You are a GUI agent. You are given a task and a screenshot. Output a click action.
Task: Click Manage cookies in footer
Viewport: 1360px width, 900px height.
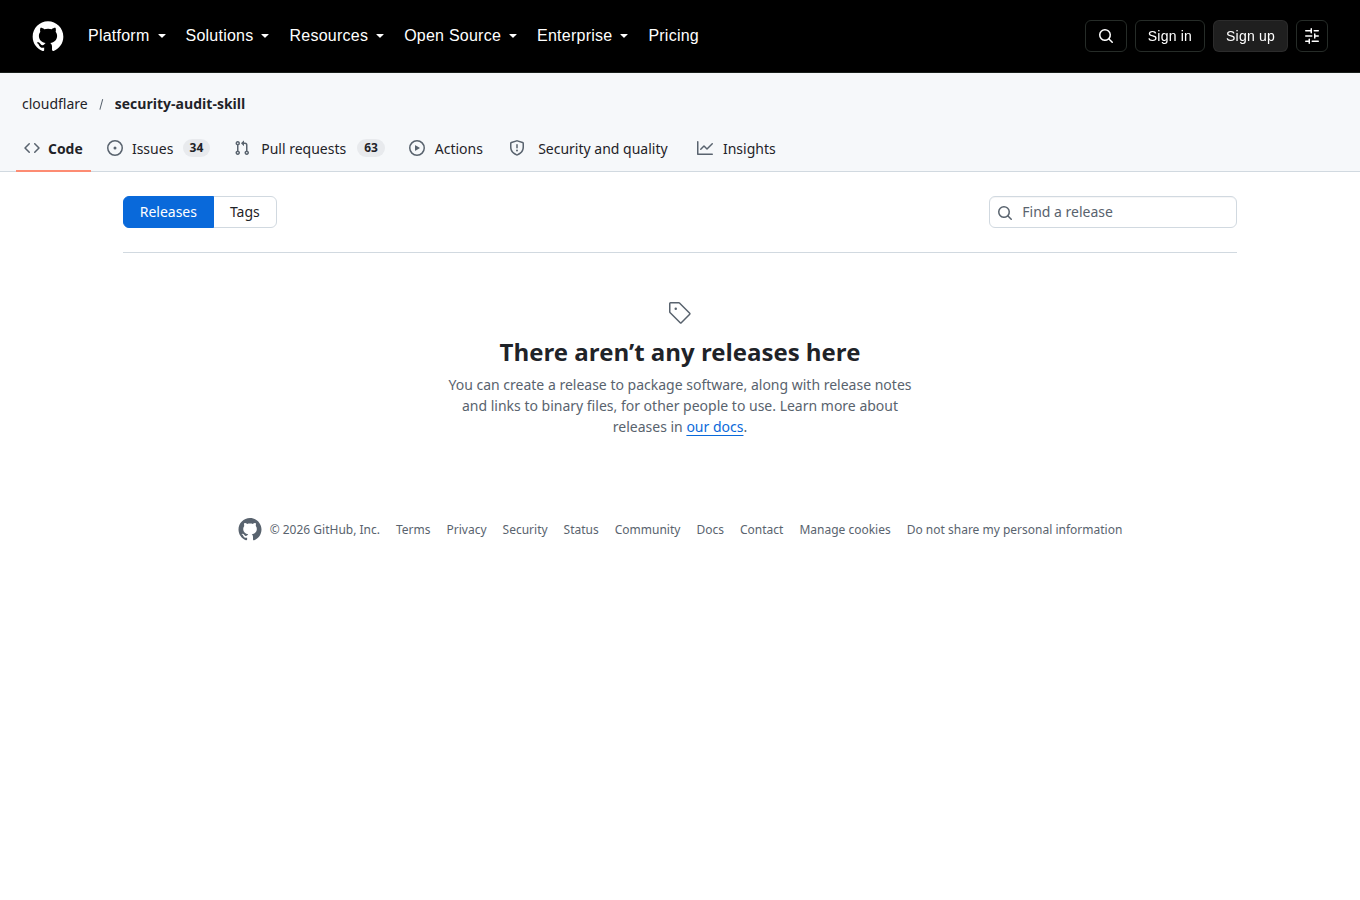[845, 530]
